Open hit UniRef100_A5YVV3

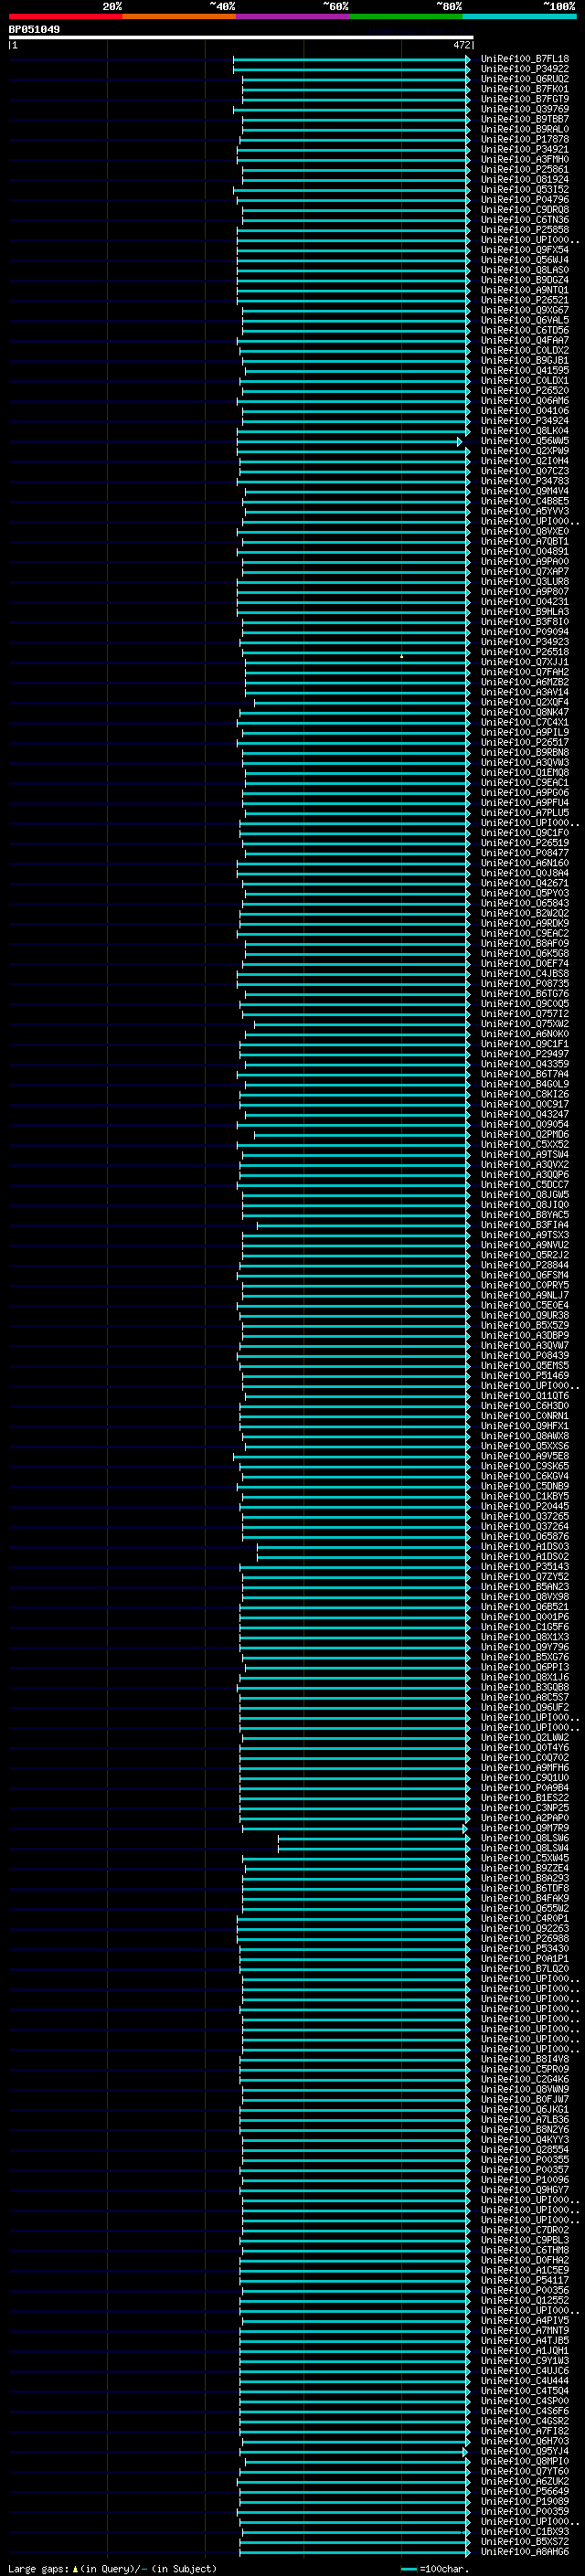pos(524,511)
